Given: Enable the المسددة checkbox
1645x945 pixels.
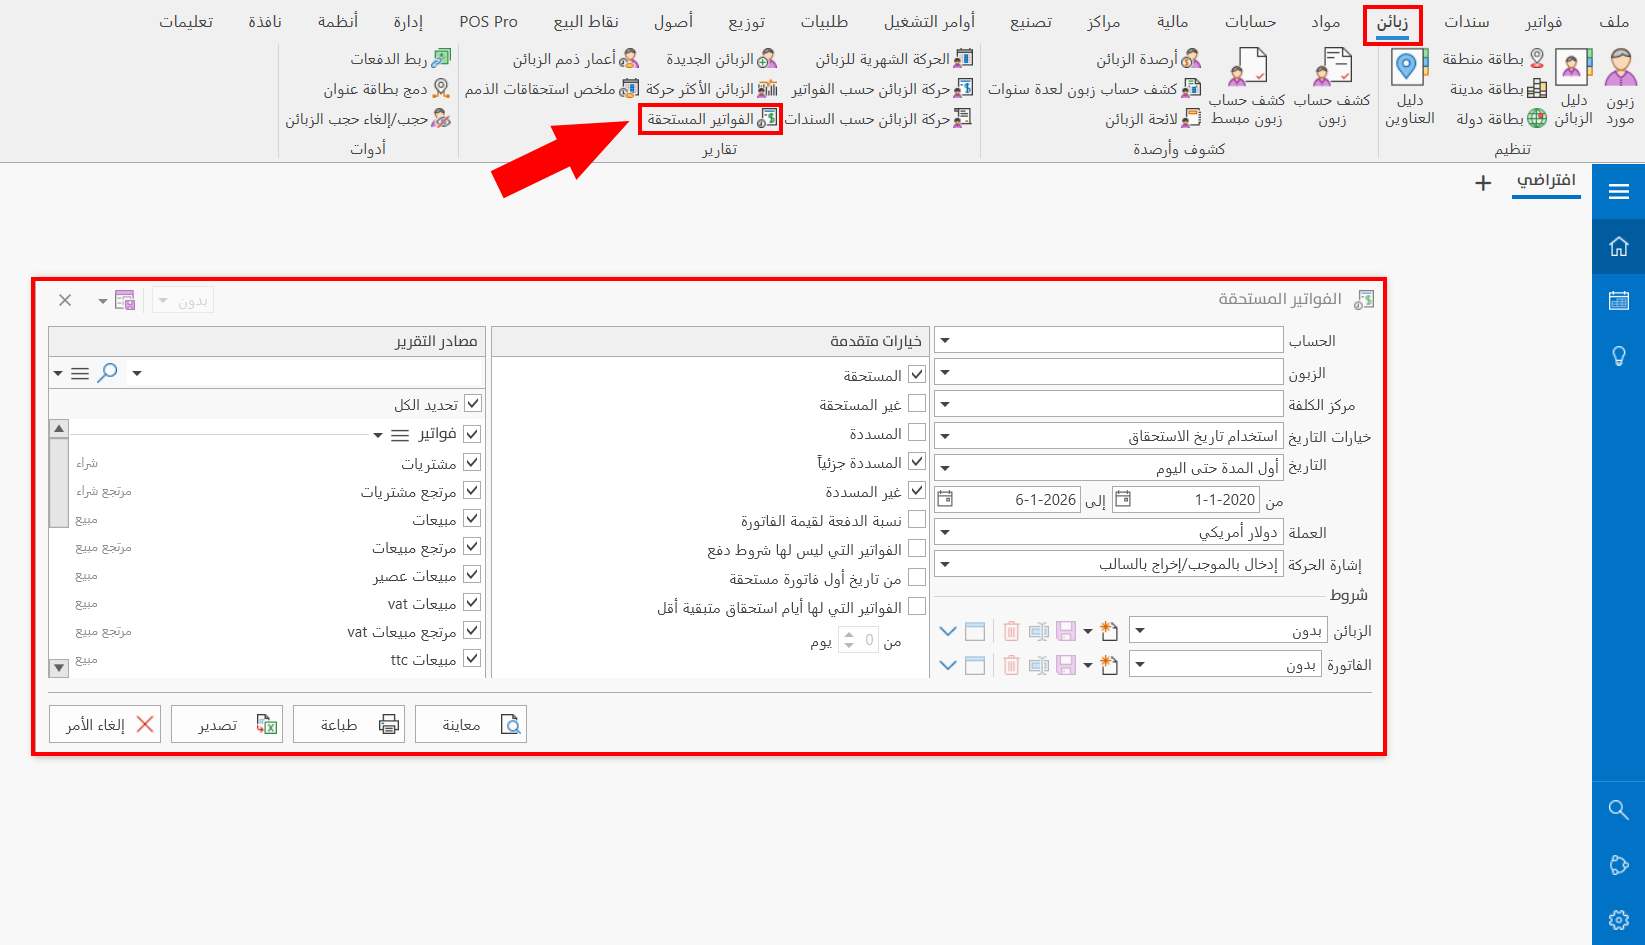Looking at the screenshot, I should [x=917, y=432].
